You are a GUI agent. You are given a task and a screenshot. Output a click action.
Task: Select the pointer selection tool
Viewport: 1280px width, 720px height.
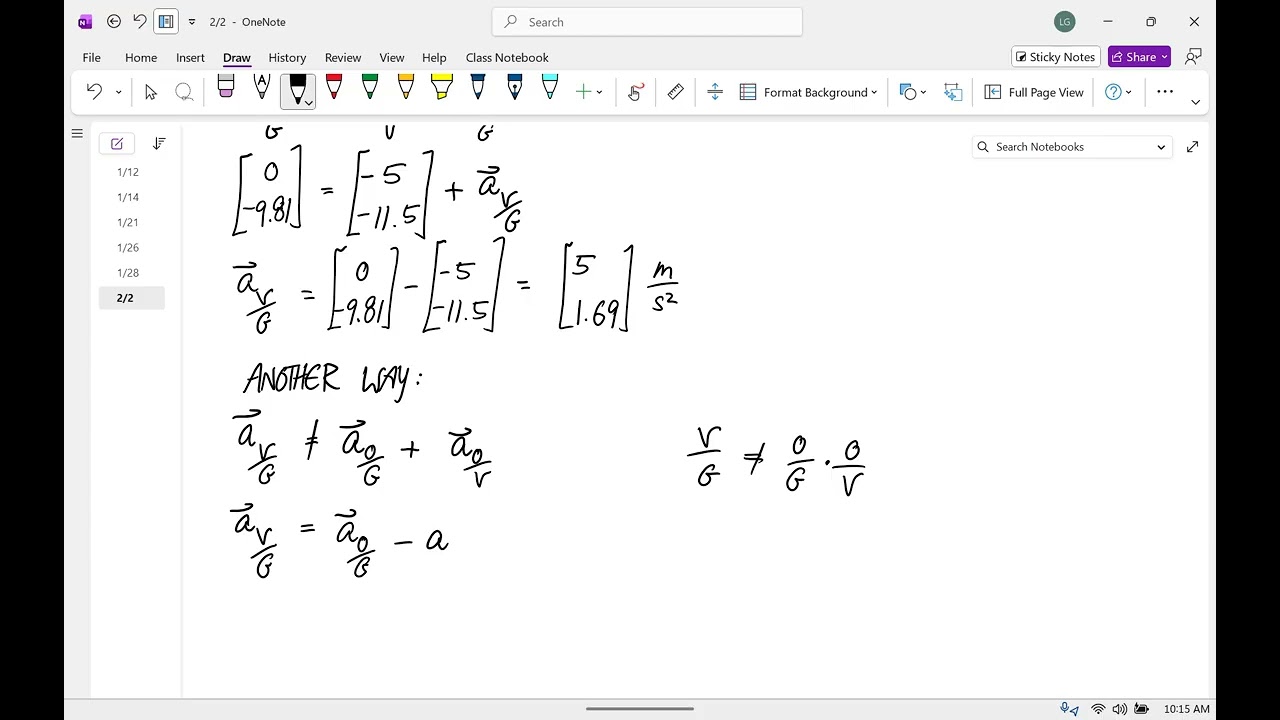pyautogui.click(x=151, y=92)
